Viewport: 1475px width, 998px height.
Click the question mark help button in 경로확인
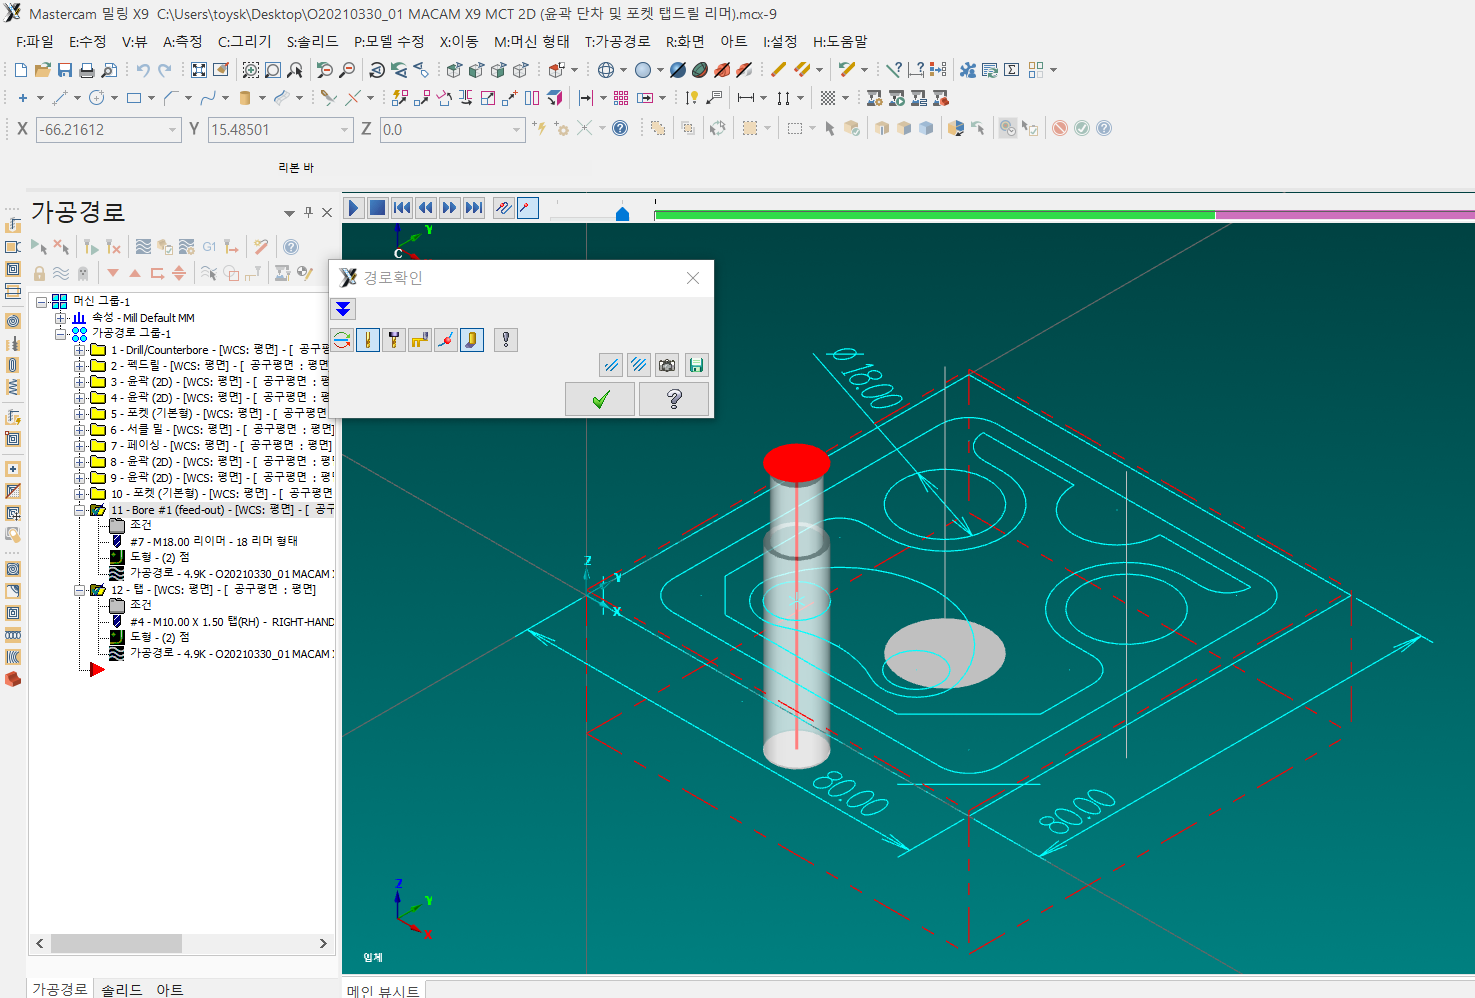pos(674,400)
